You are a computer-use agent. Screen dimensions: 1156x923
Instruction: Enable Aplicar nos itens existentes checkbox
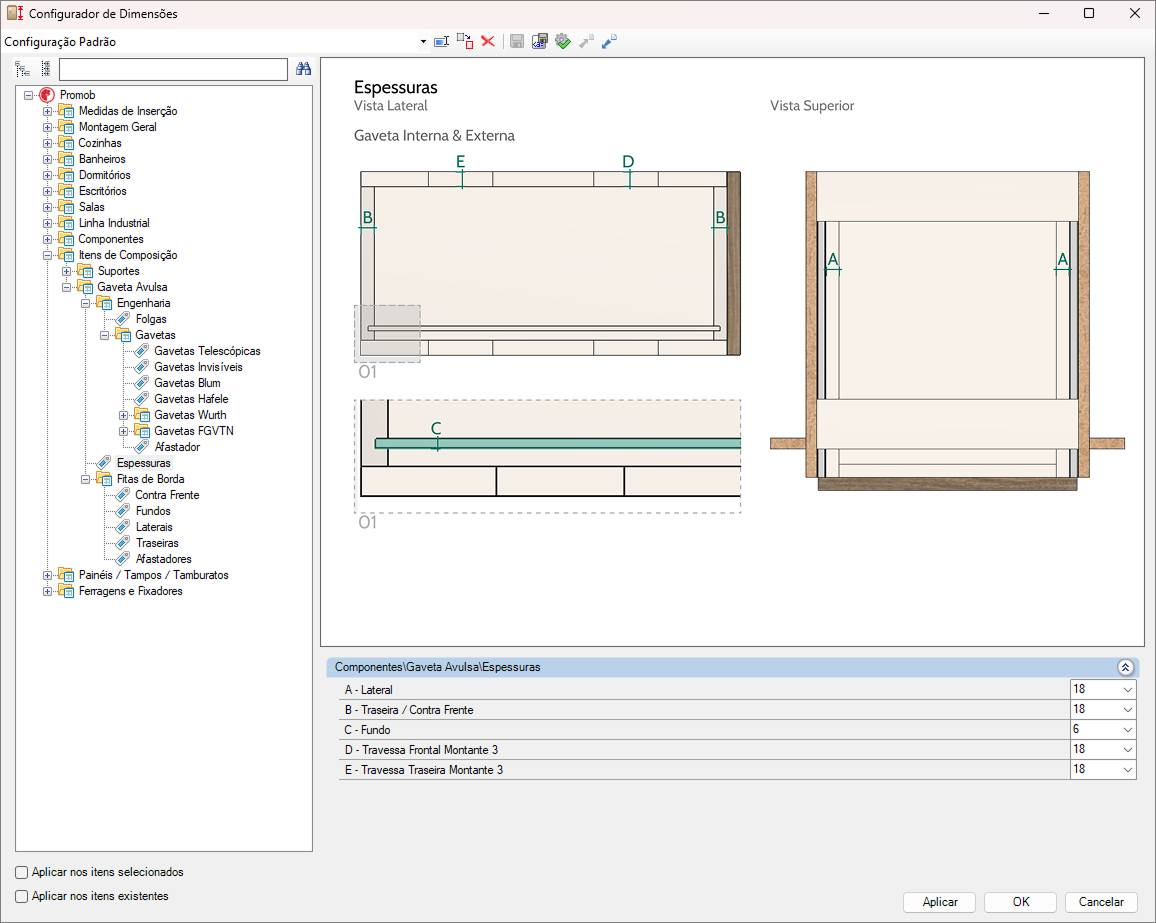[22, 896]
